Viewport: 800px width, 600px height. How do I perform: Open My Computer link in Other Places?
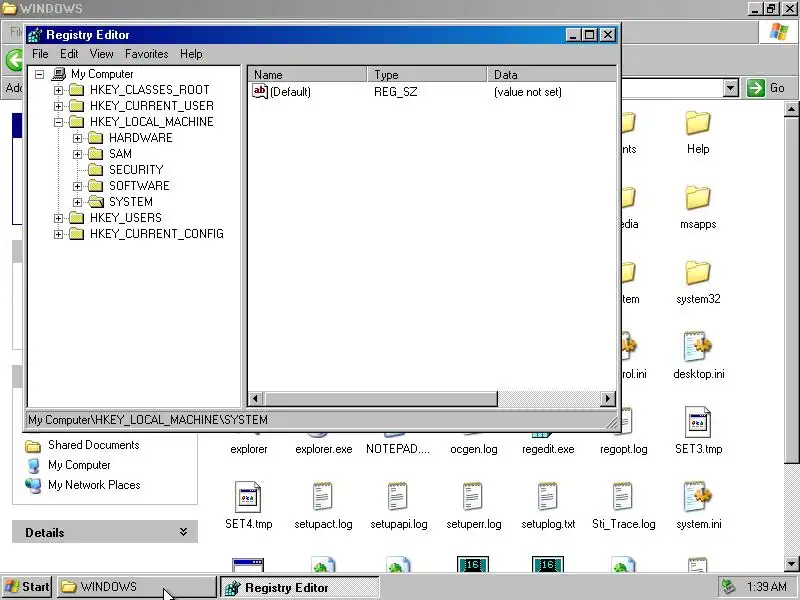click(79, 465)
